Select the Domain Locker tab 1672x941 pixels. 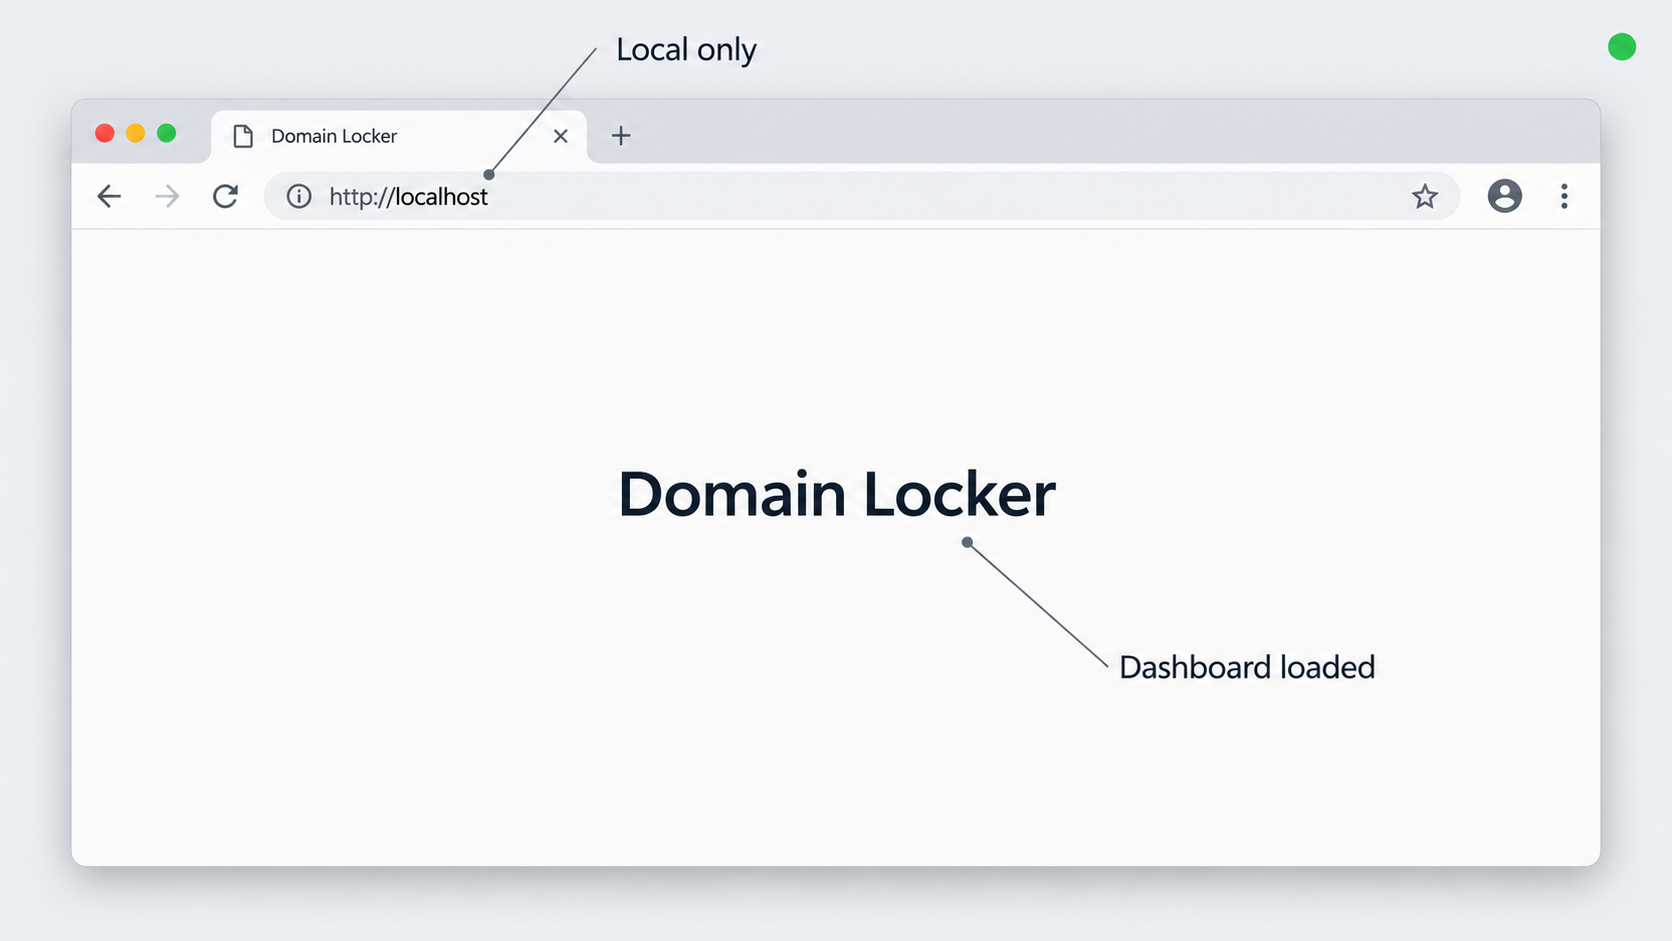[x=399, y=136]
